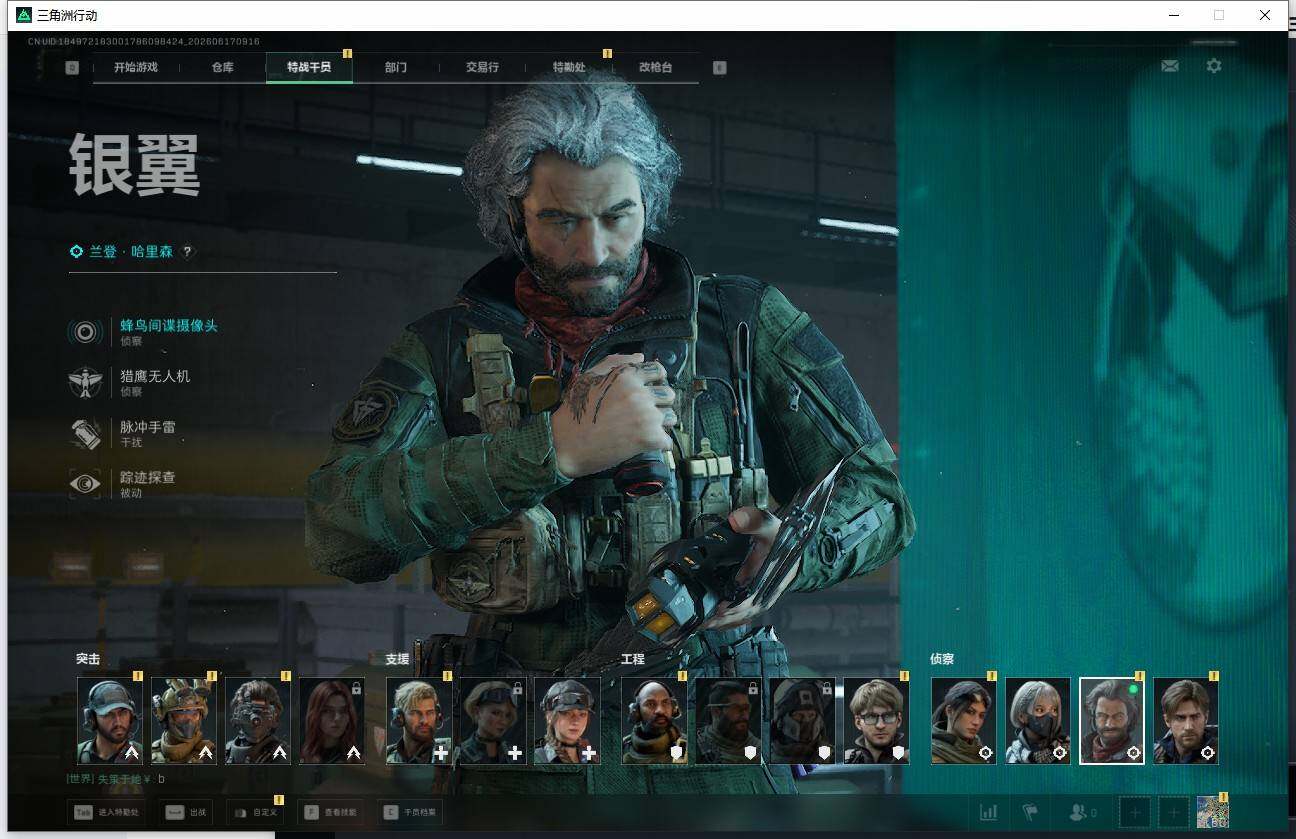Viewport: 1296px width, 839px height.
Task: Open the mail inbox envelope icon
Action: (x=1169, y=66)
